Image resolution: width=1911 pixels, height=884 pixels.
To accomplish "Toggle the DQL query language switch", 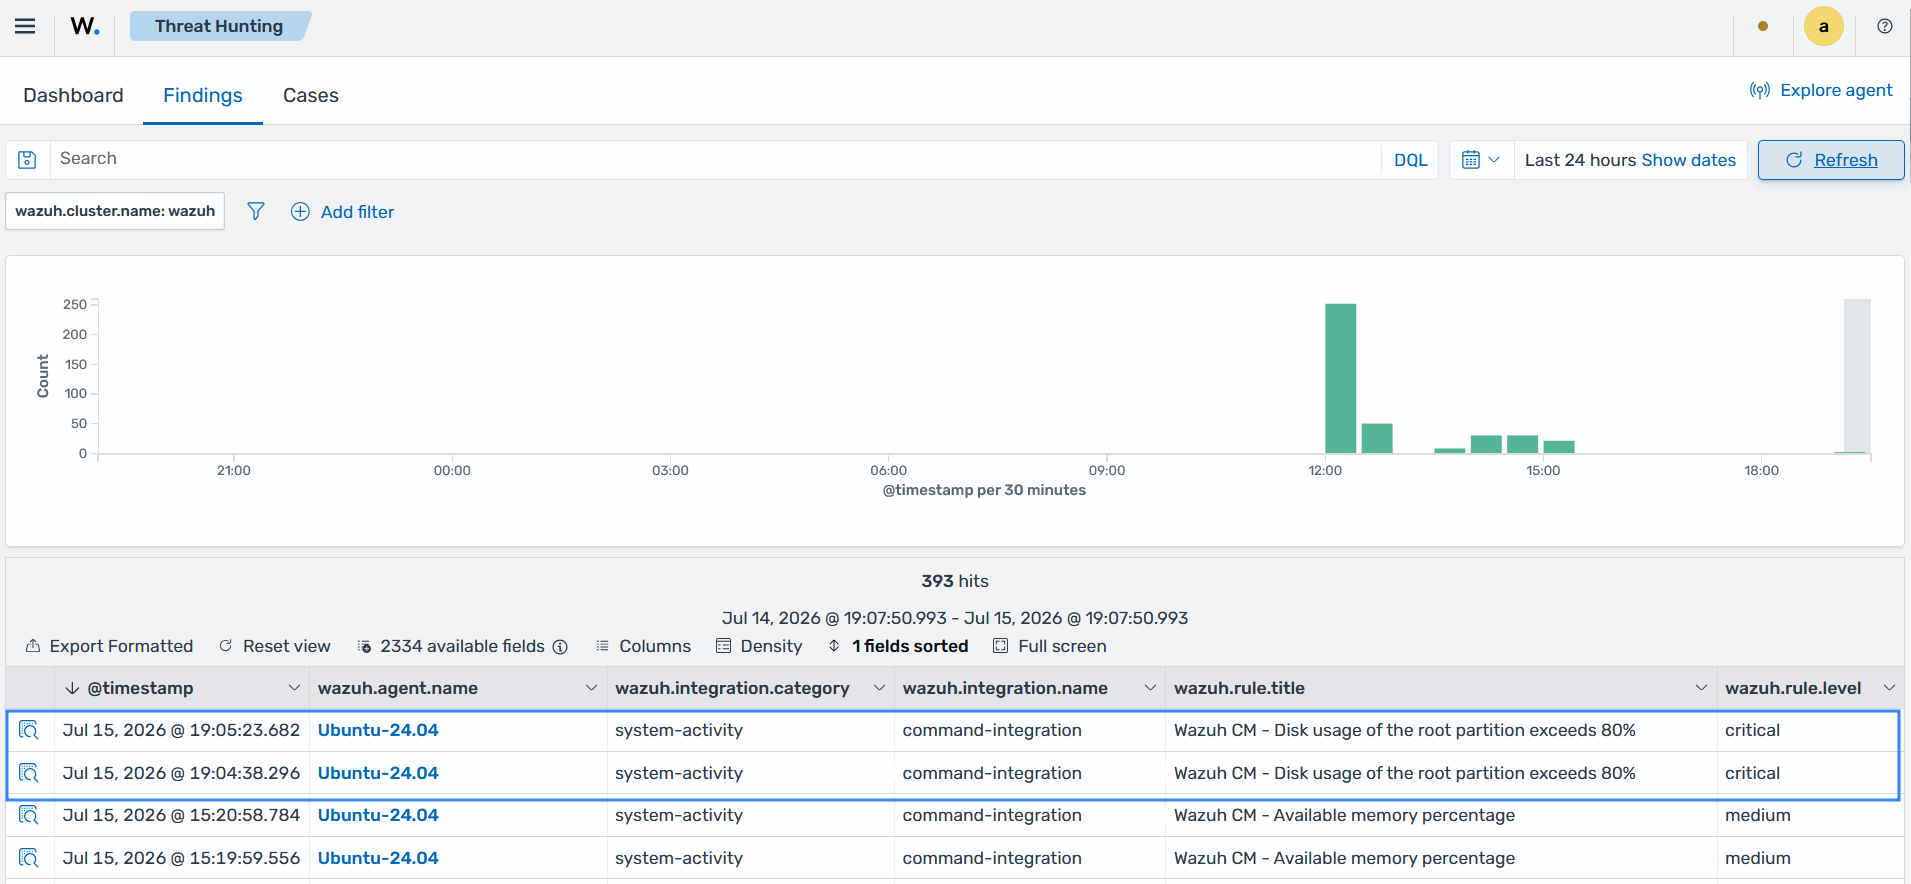I will point(1410,160).
